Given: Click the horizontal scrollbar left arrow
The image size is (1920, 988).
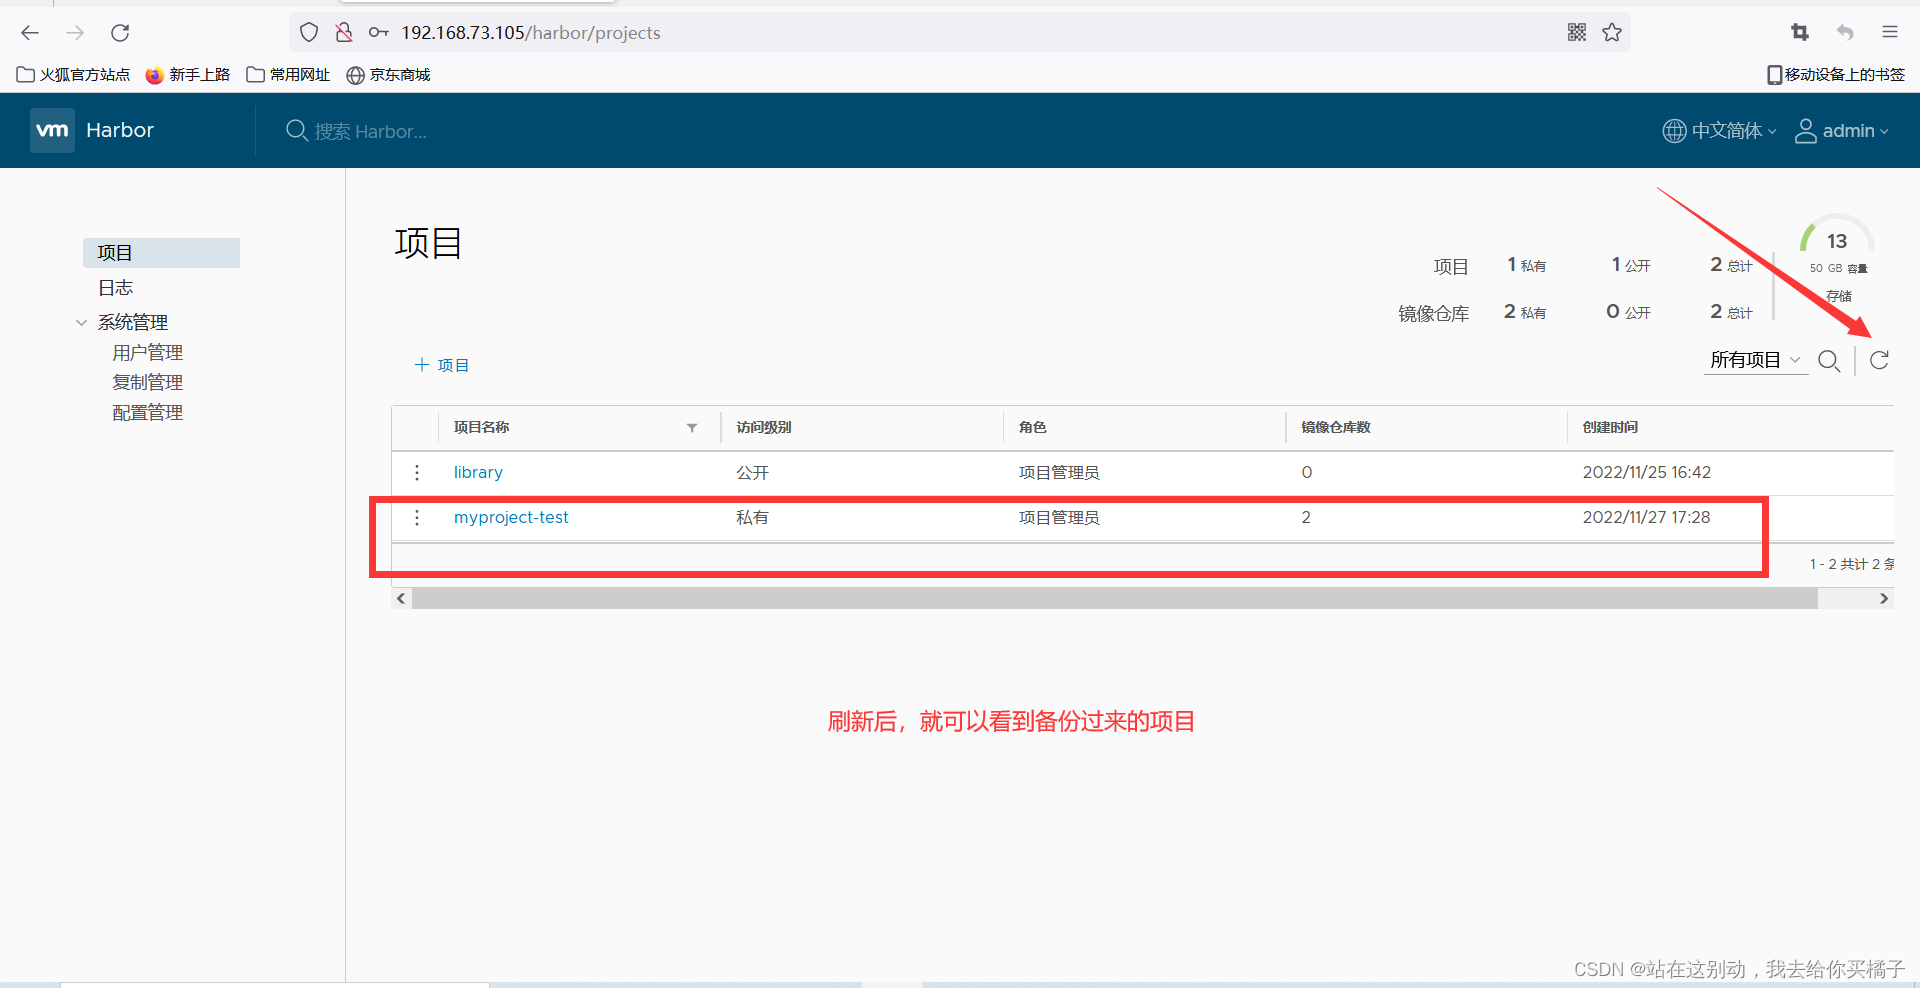Looking at the screenshot, I should [x=401, y=598].
